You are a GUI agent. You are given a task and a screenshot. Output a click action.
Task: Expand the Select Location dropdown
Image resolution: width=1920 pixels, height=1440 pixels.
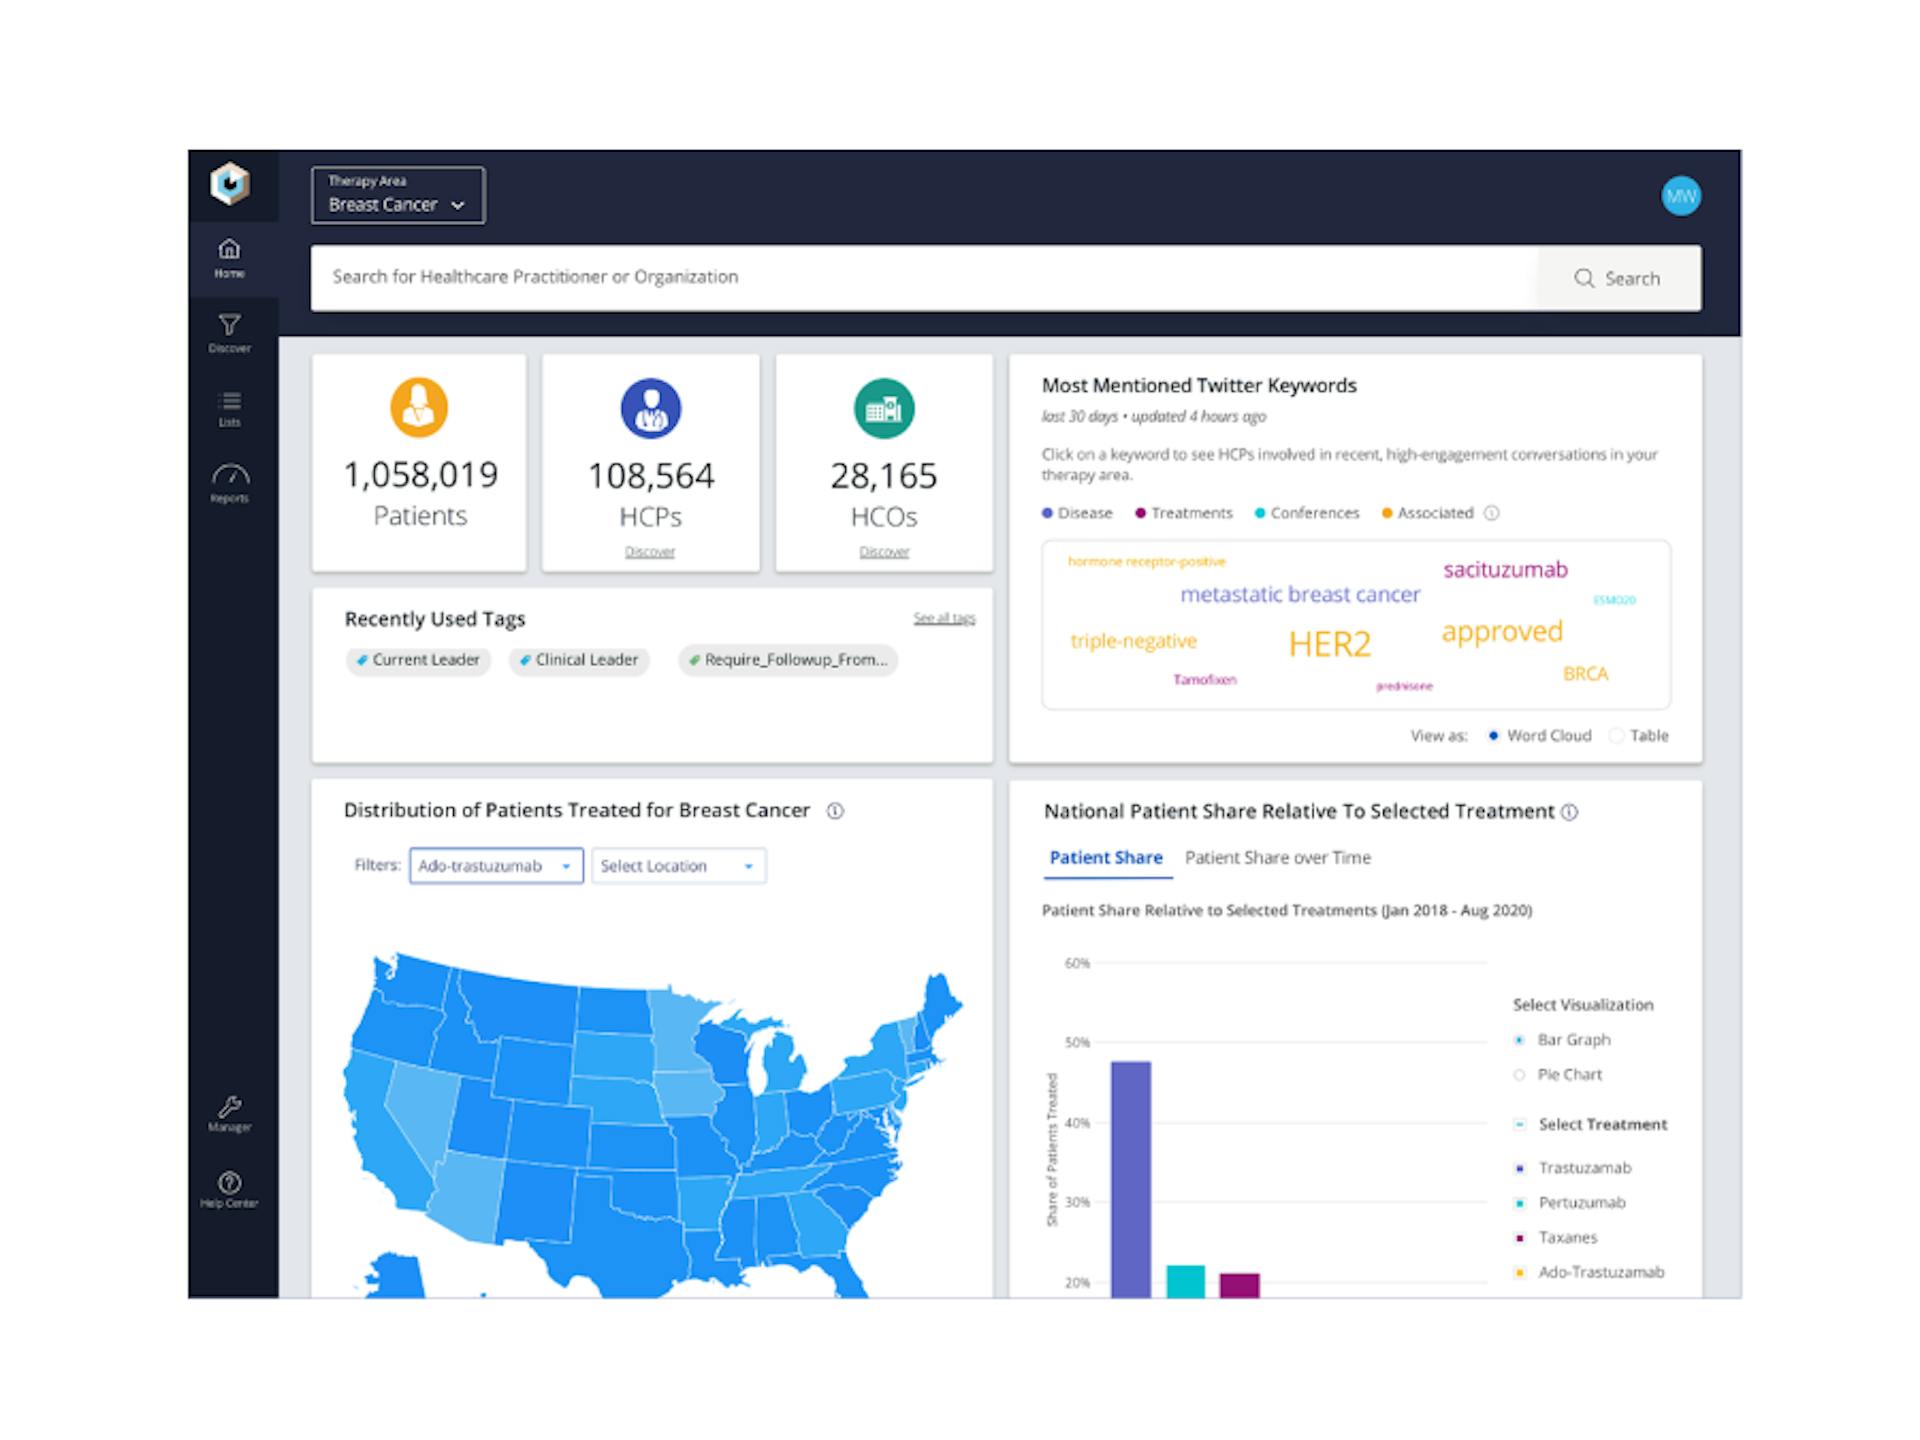coord(678,865)
